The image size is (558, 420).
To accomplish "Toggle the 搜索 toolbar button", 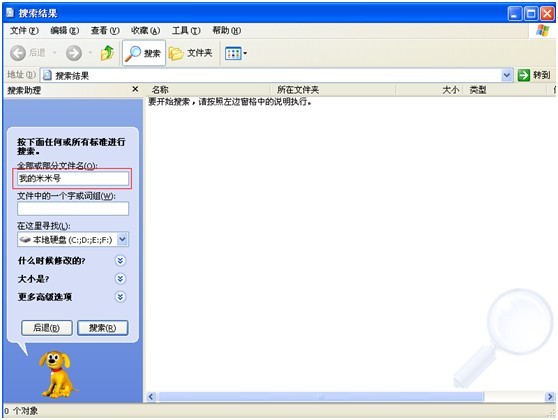I will 144,53.
